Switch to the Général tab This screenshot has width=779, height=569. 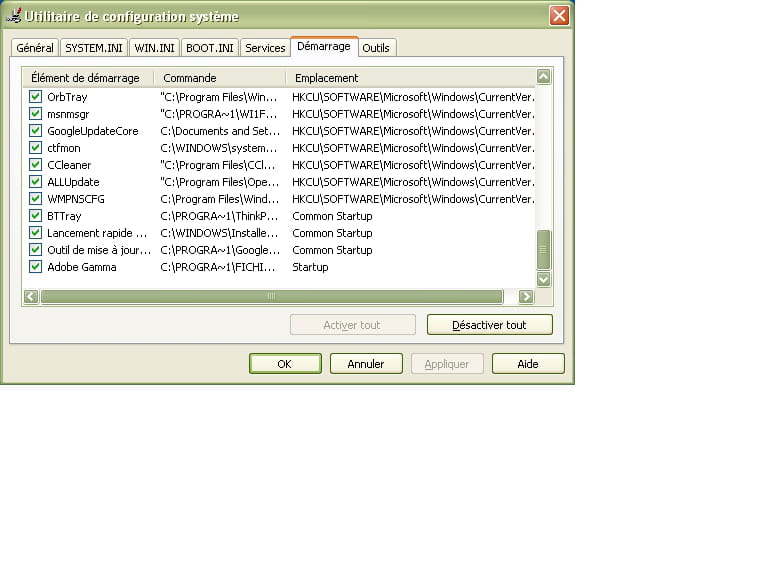[35, 48]
